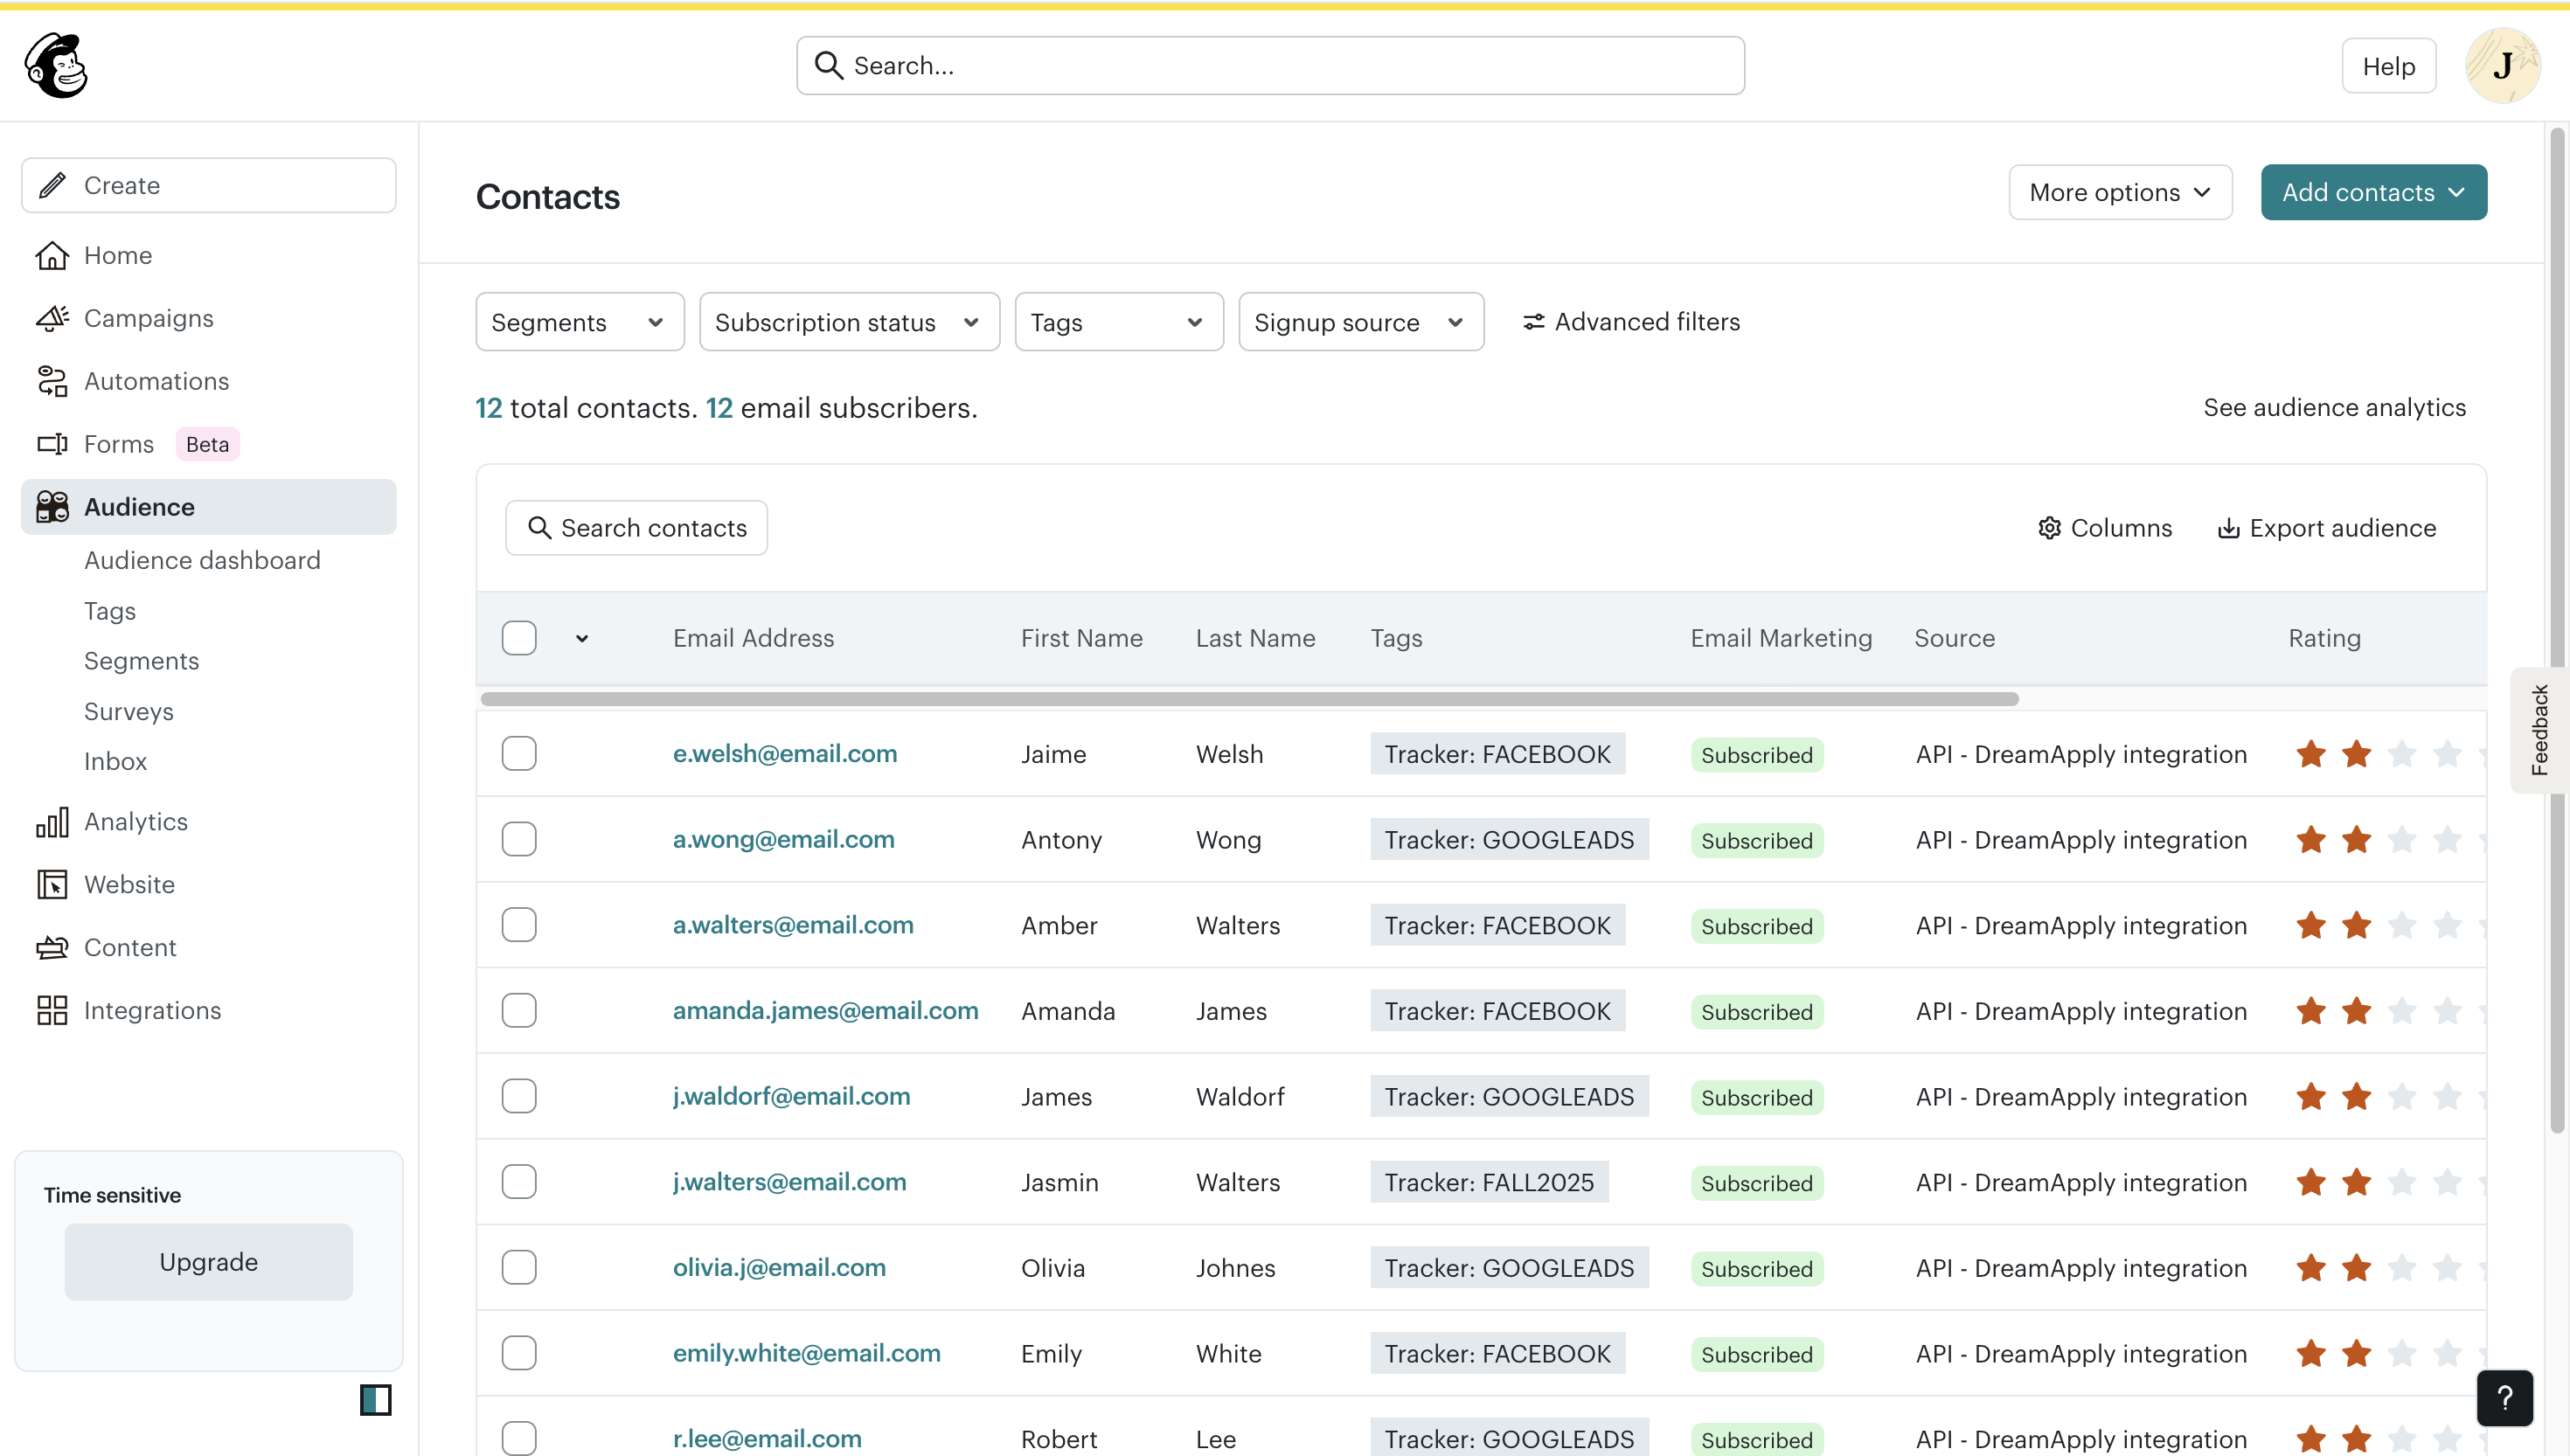Expand the Add contacts dropdown
The height and width of the screenshot is (1456, 2570).
coord(2373,192)
